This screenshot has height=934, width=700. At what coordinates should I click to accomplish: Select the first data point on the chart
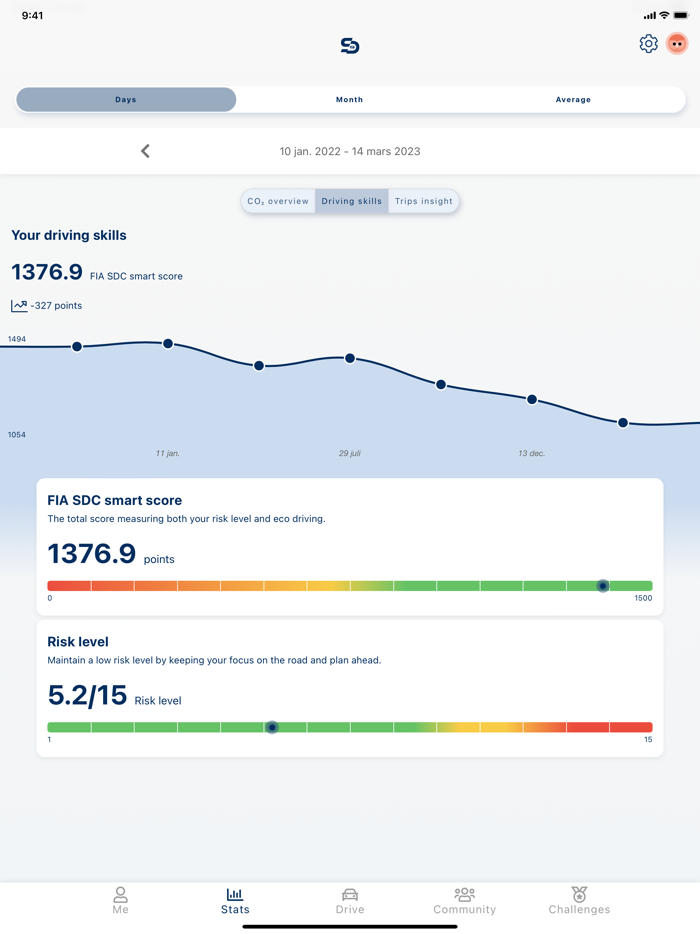77,347
